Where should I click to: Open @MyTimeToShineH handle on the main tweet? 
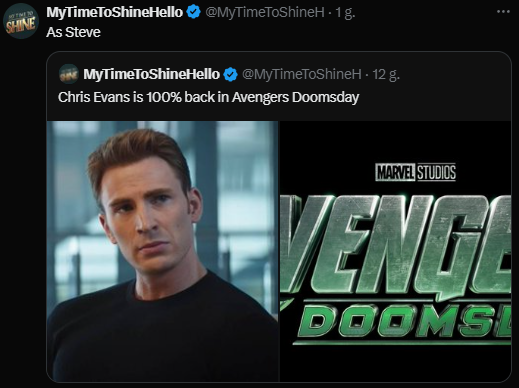point(265,13)
